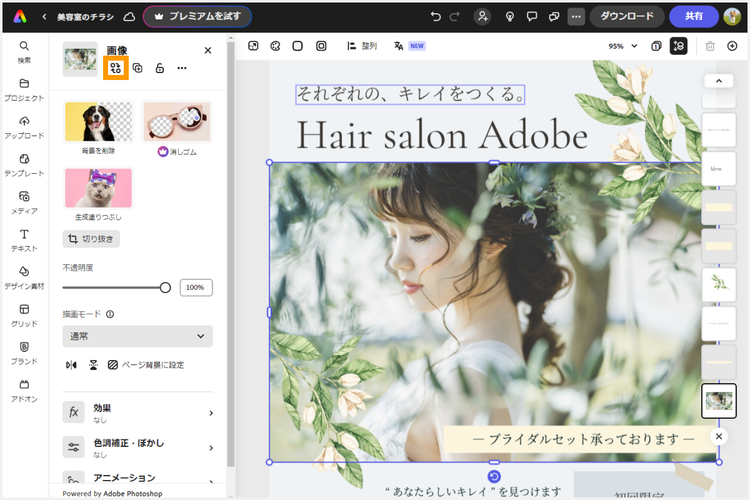Open the 95% zoom dropdown

point(623,46)
